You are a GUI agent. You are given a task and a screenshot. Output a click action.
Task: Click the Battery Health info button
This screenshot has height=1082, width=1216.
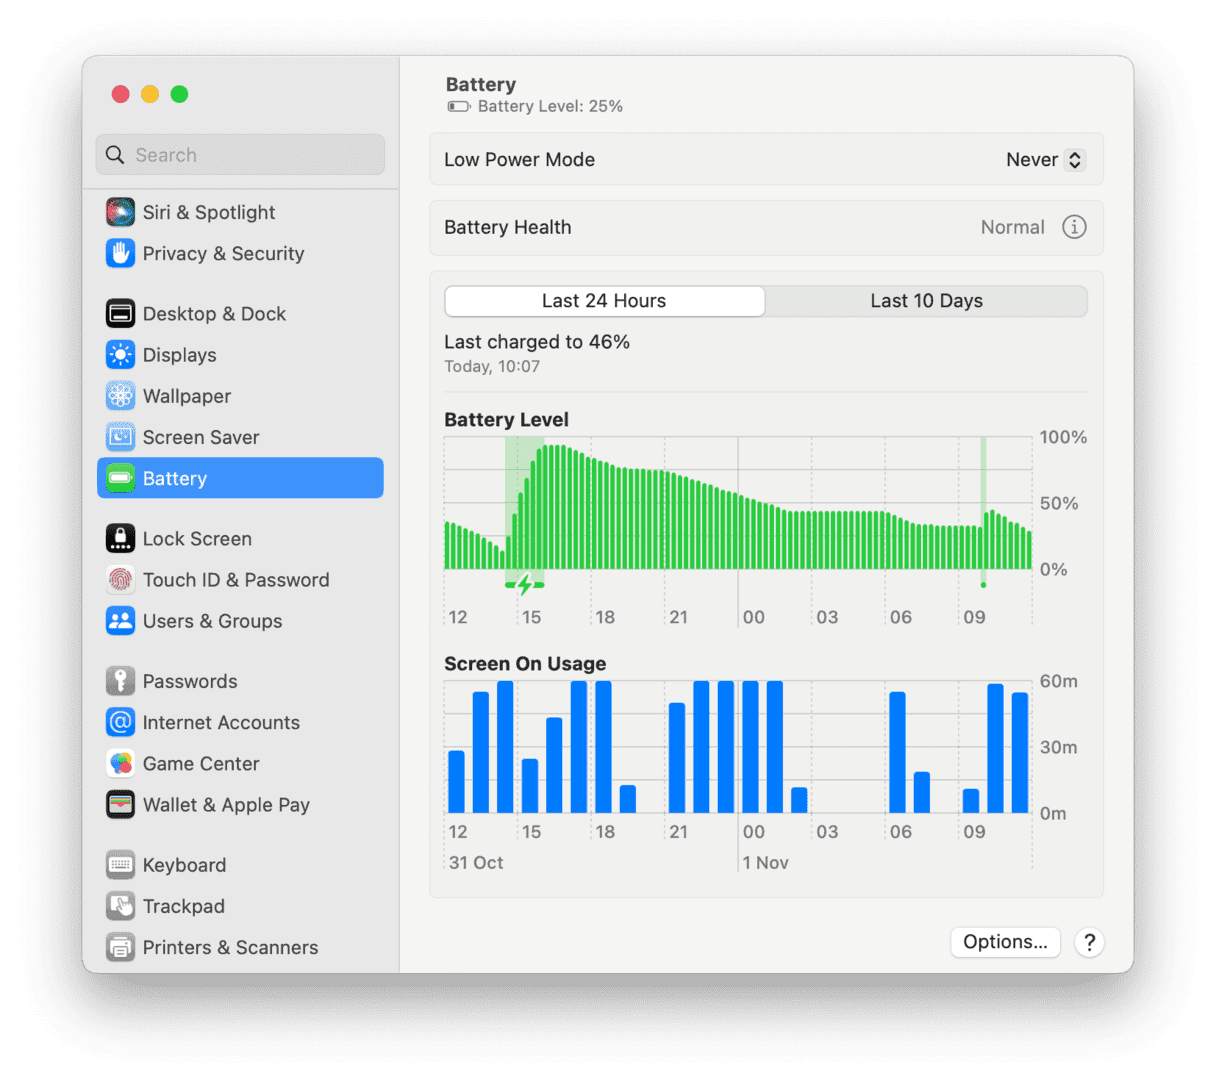pyautogui.click(x=1074, y=227)
